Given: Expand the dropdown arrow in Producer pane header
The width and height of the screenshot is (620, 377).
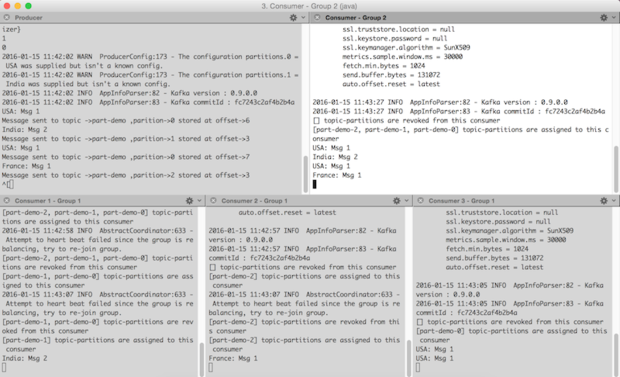Looking at the screenshot, I should point(303,17).
